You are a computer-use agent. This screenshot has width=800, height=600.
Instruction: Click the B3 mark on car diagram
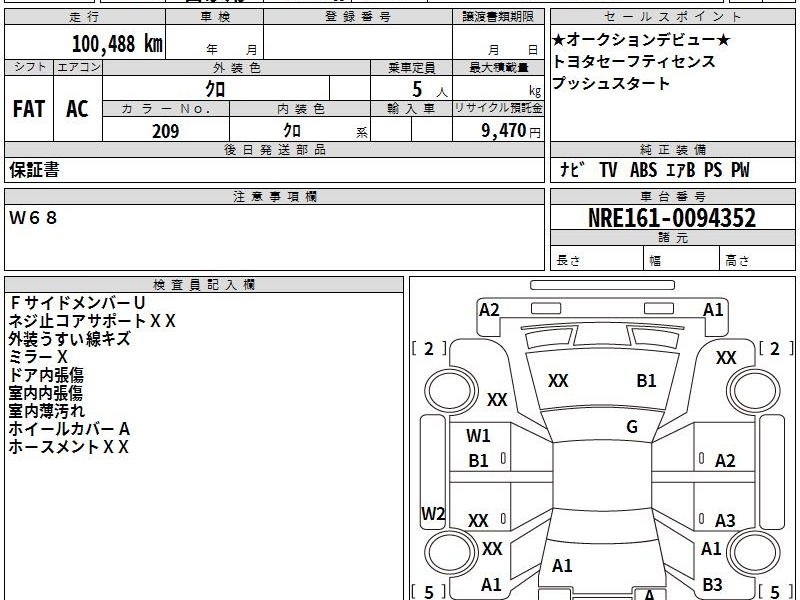coord(712,585)
